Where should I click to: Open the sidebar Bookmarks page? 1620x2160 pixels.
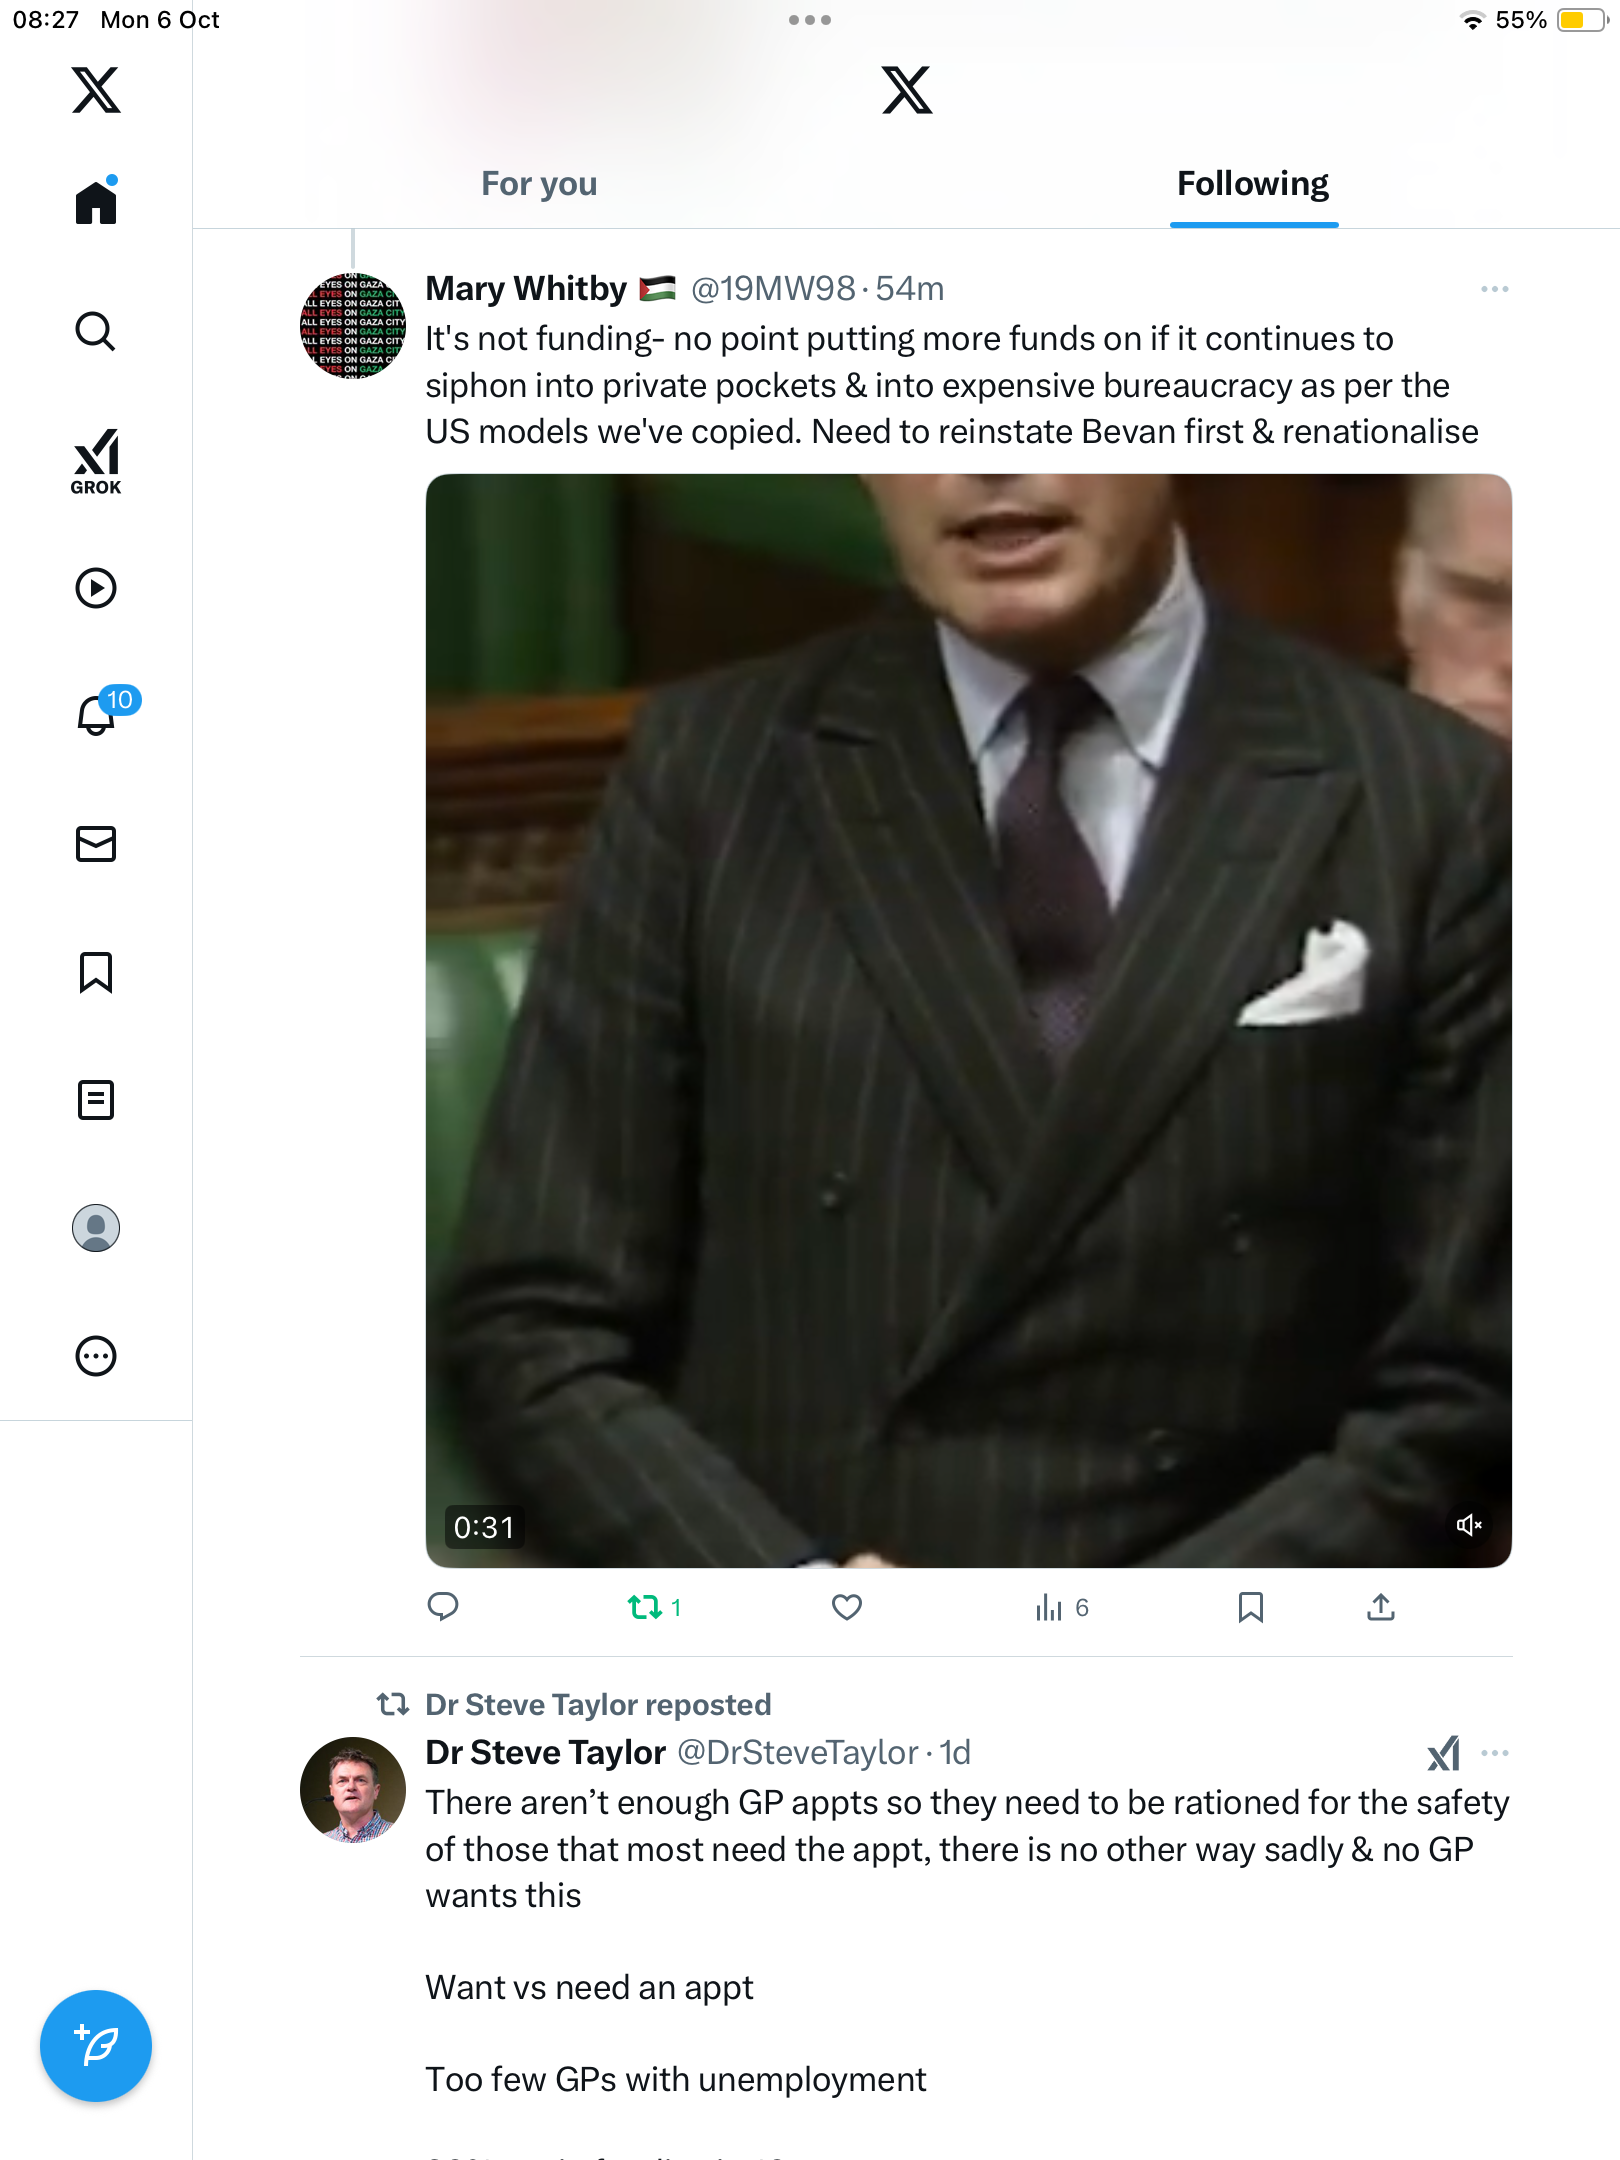click(96, 972)
